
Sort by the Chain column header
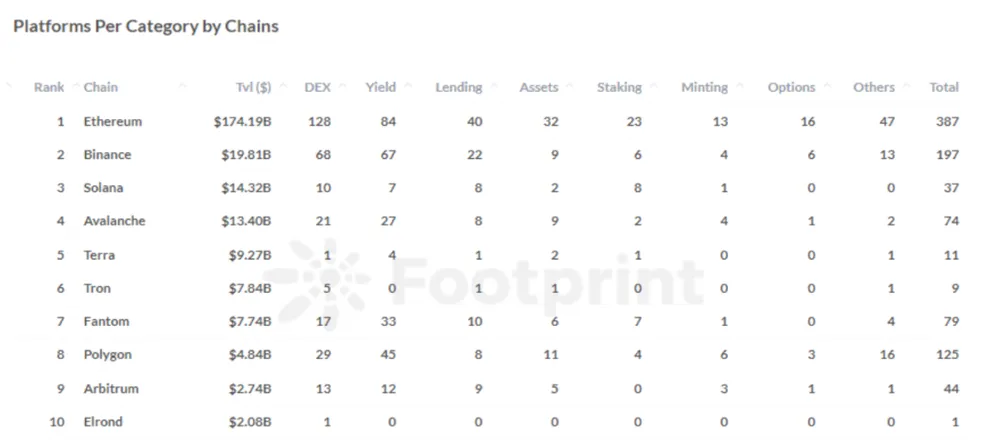tap(101, 87)
